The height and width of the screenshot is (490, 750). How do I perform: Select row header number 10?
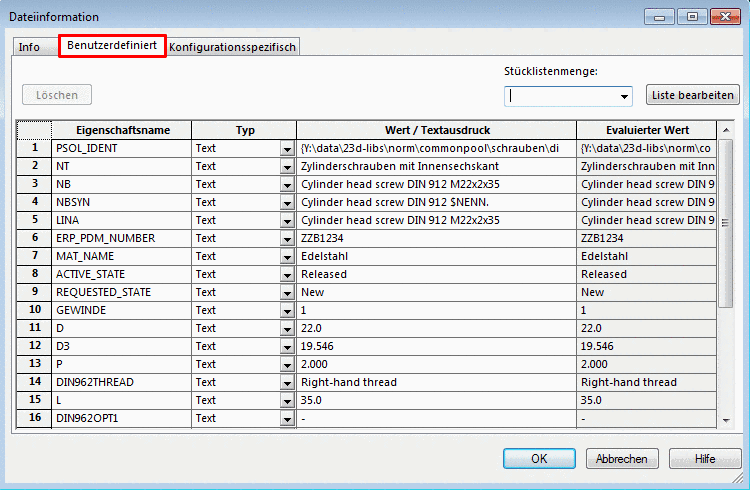(x=34, y=310)
